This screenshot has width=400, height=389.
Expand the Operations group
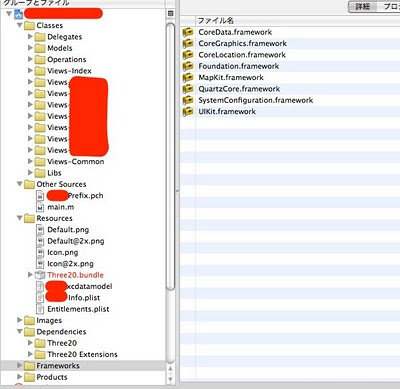point(30,59)
